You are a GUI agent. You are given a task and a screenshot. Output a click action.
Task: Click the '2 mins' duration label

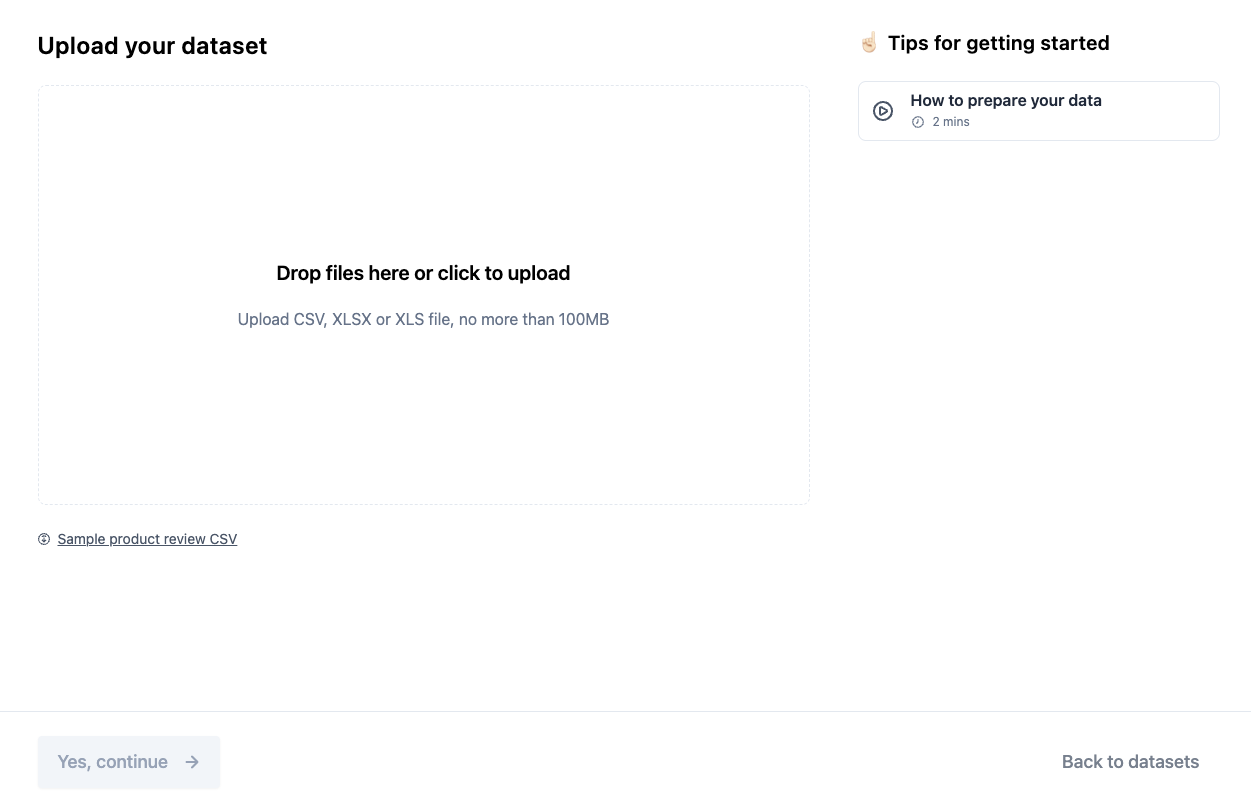951,122
